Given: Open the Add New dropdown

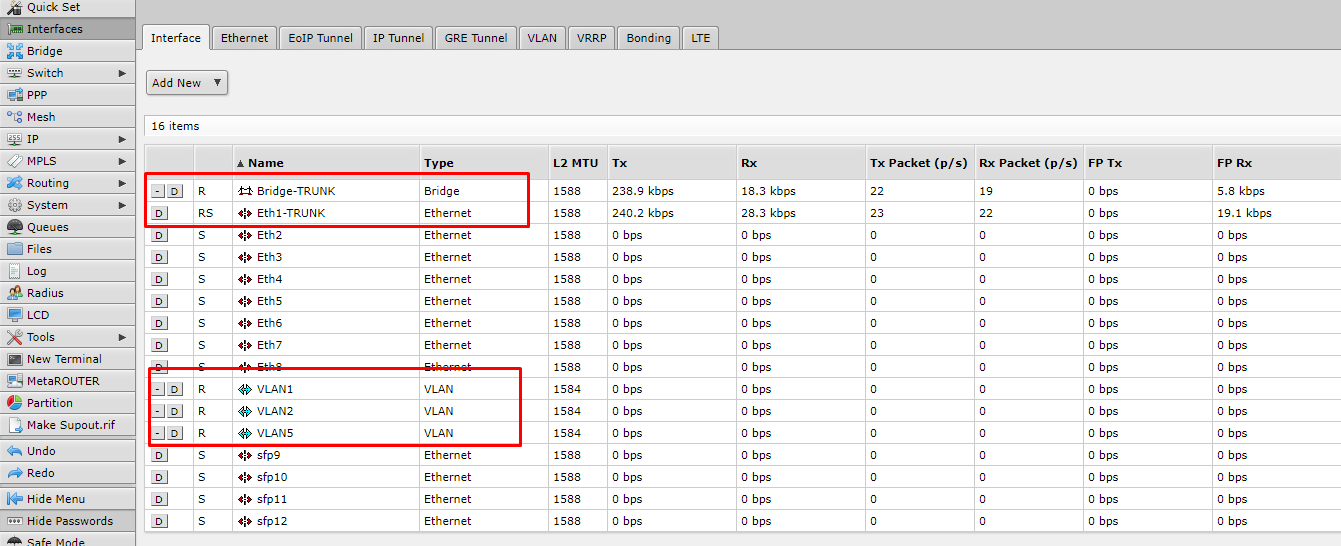Looking at the screenshot, I should pos(187,83).
